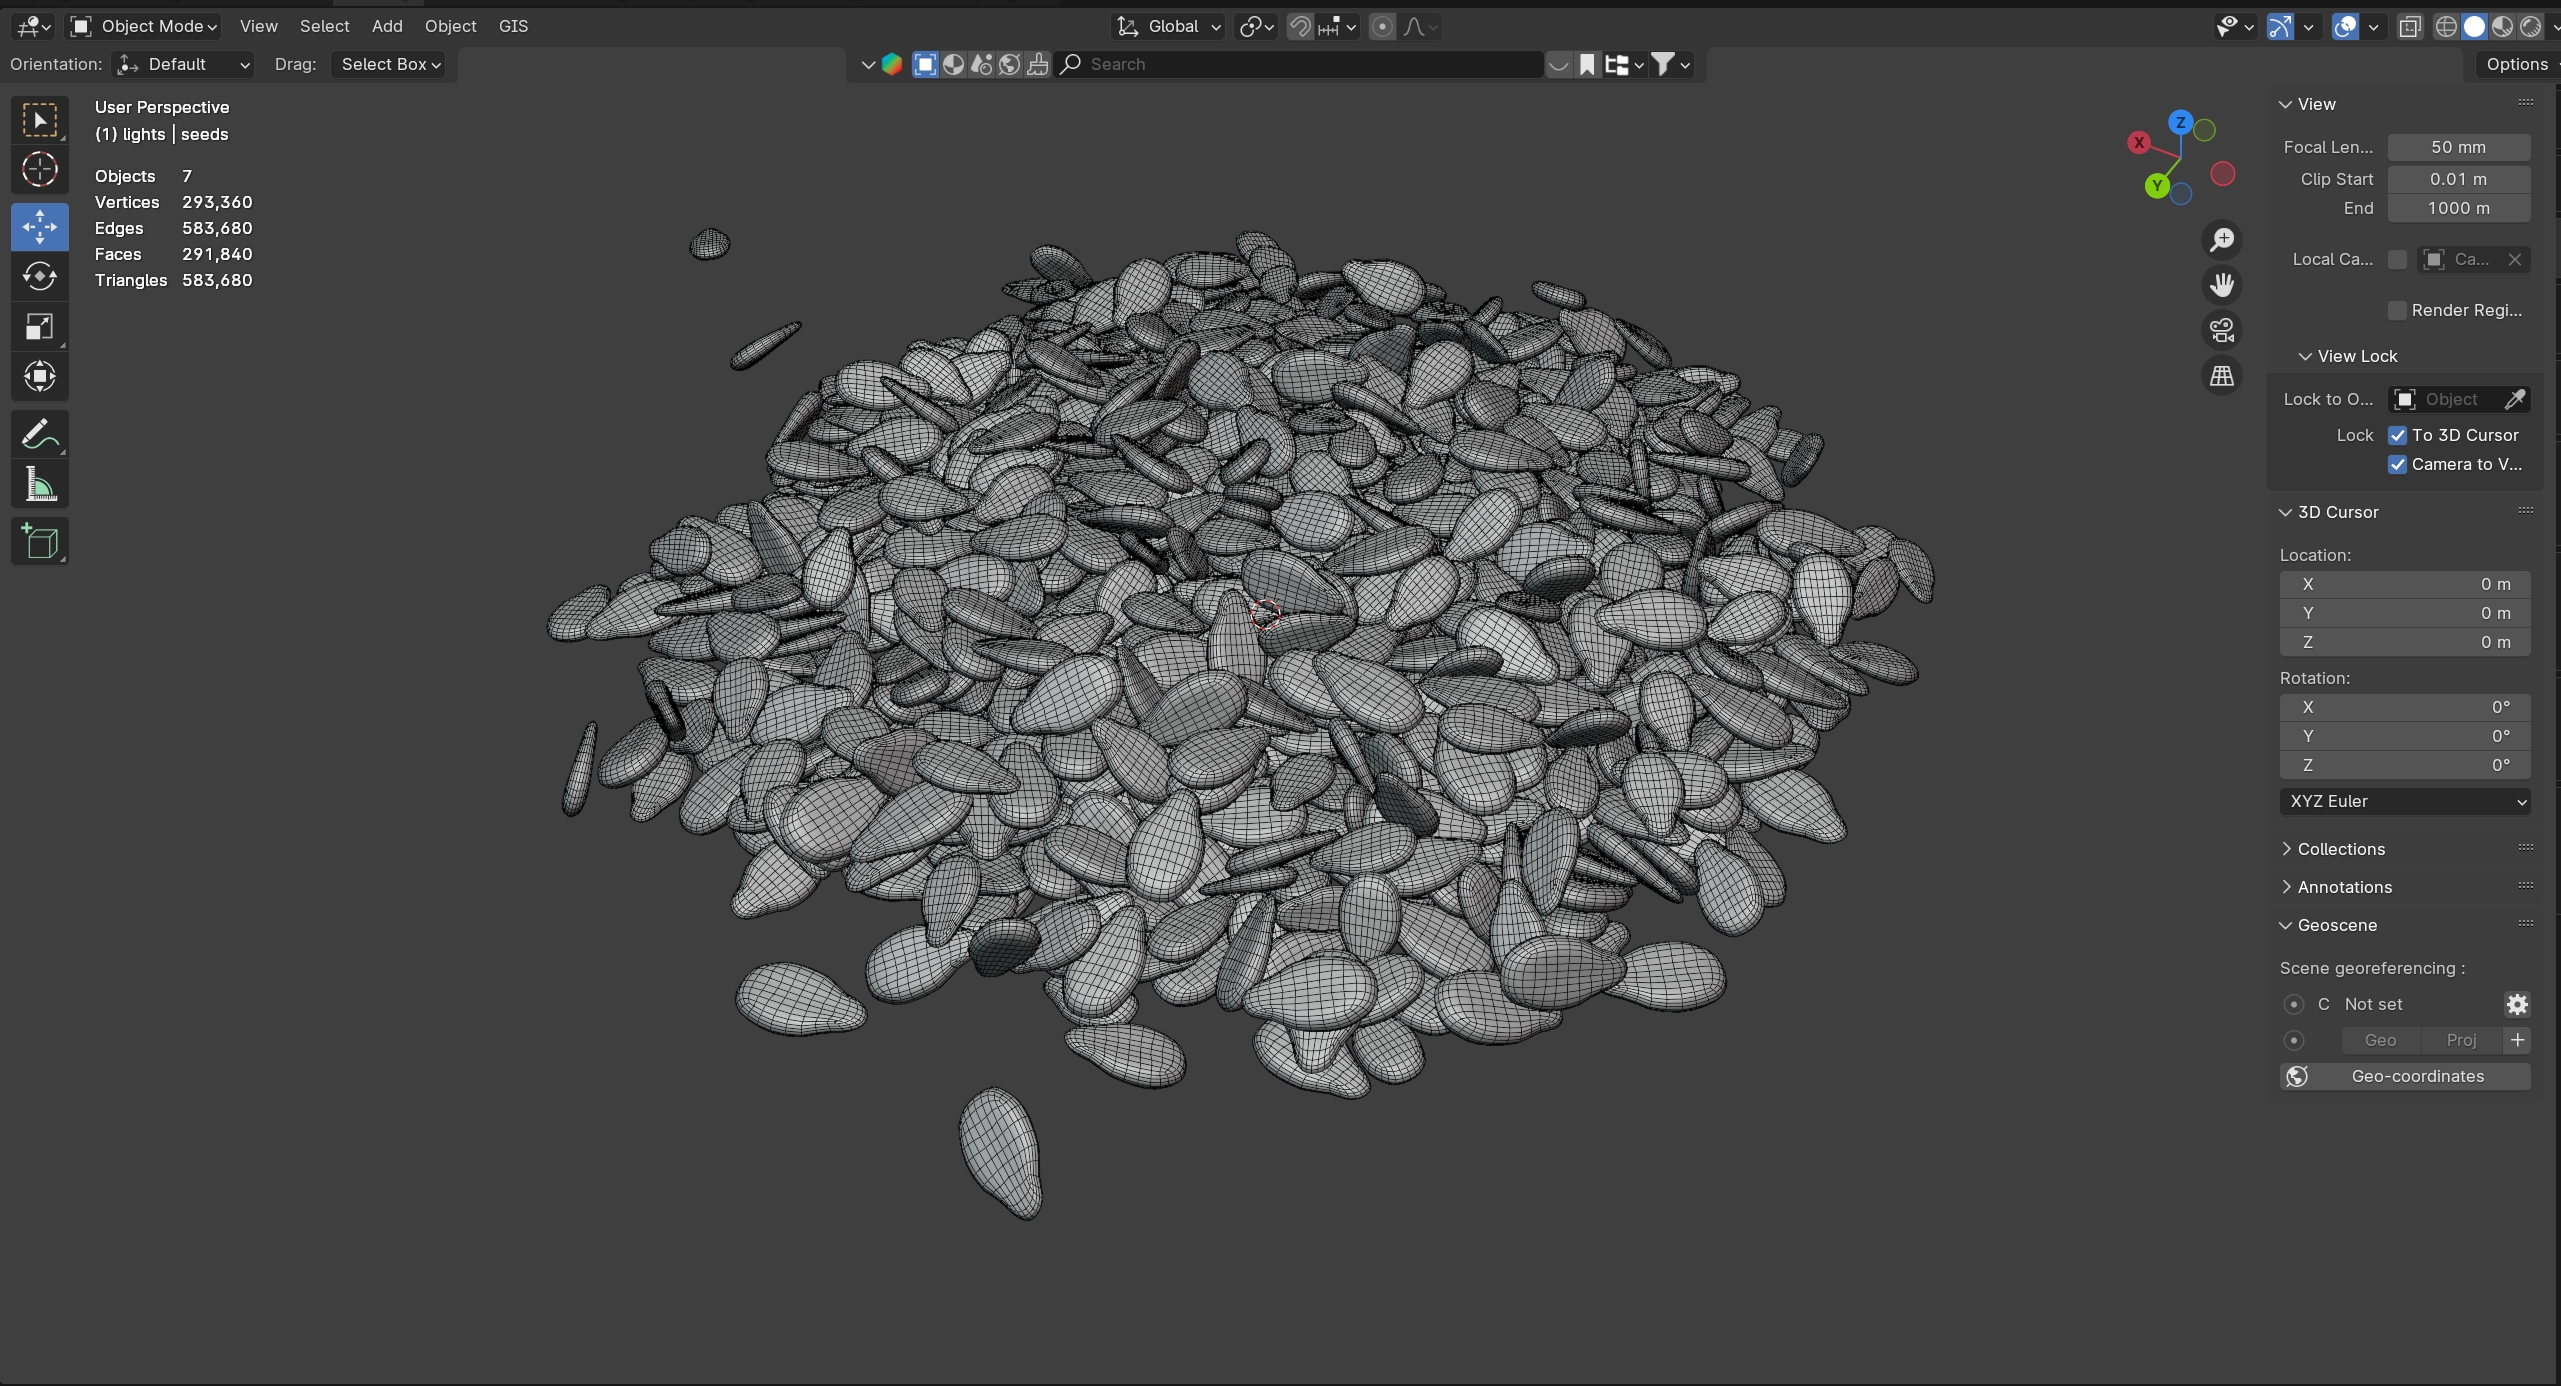Click the Geo-coordinates button
The image size is (2561, 1386).
click(x=2405, y=1076)
